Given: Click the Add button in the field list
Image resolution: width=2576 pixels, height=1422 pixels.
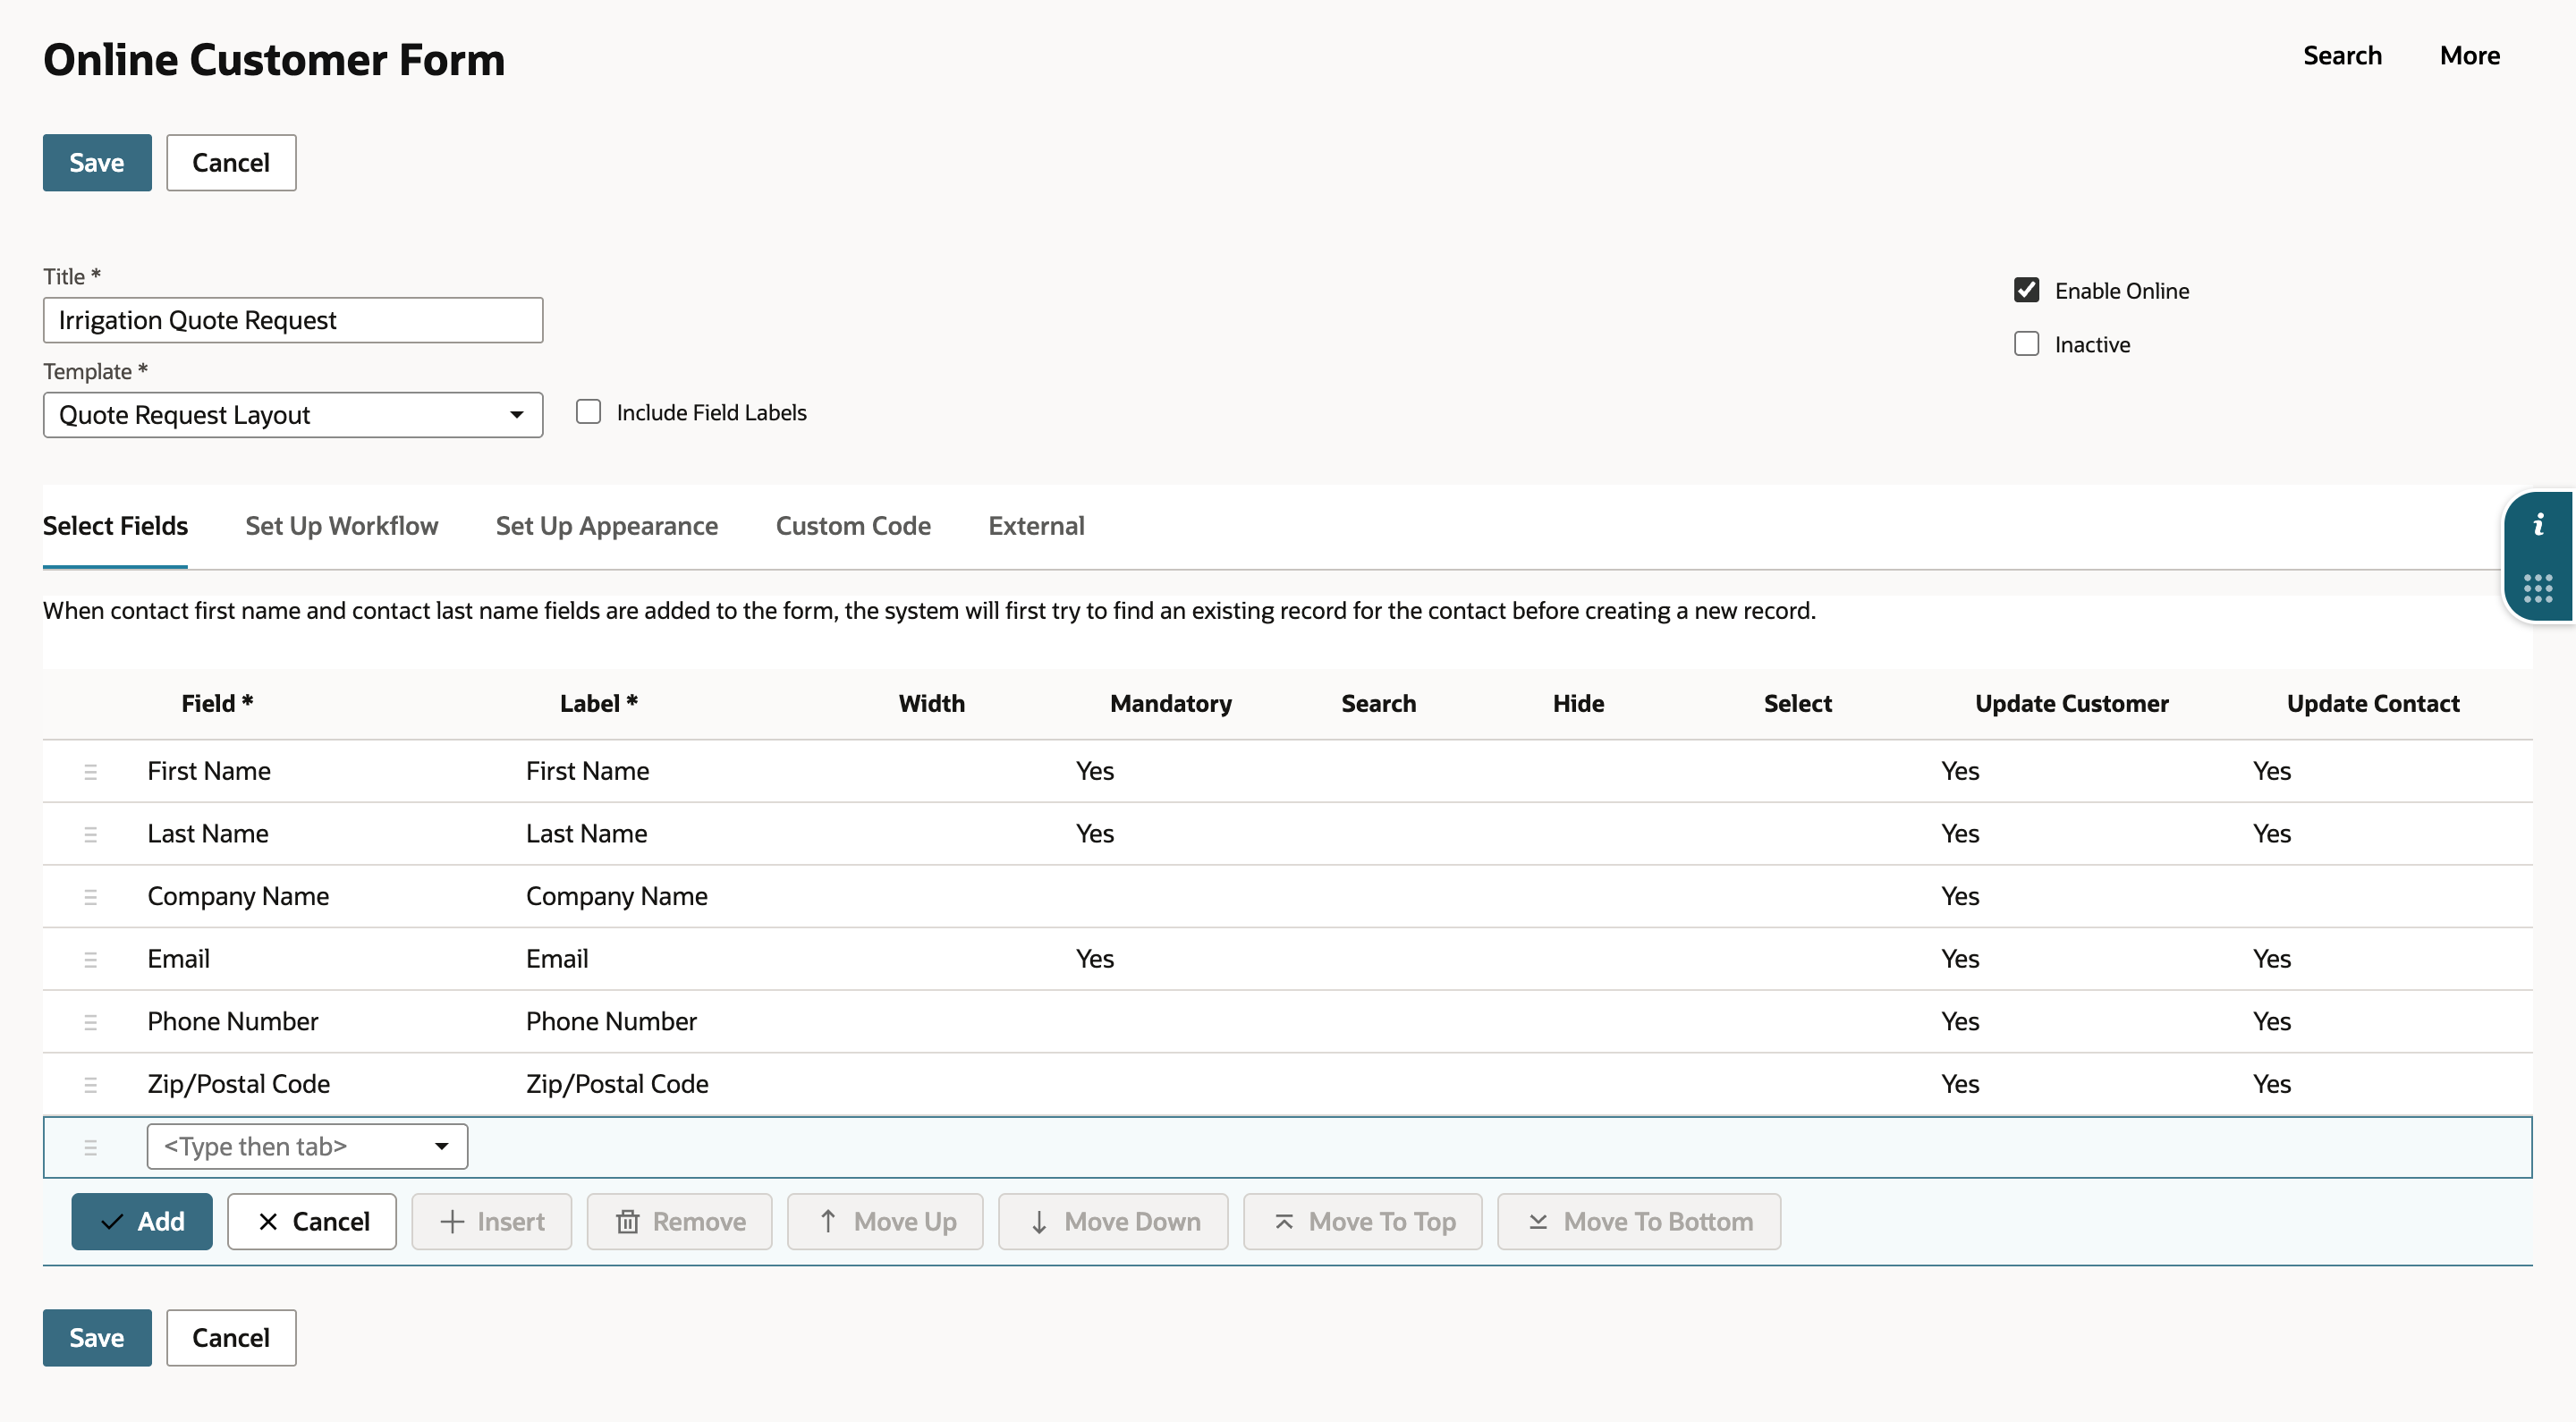Looking at the screenshot, I should [142, 1222].
